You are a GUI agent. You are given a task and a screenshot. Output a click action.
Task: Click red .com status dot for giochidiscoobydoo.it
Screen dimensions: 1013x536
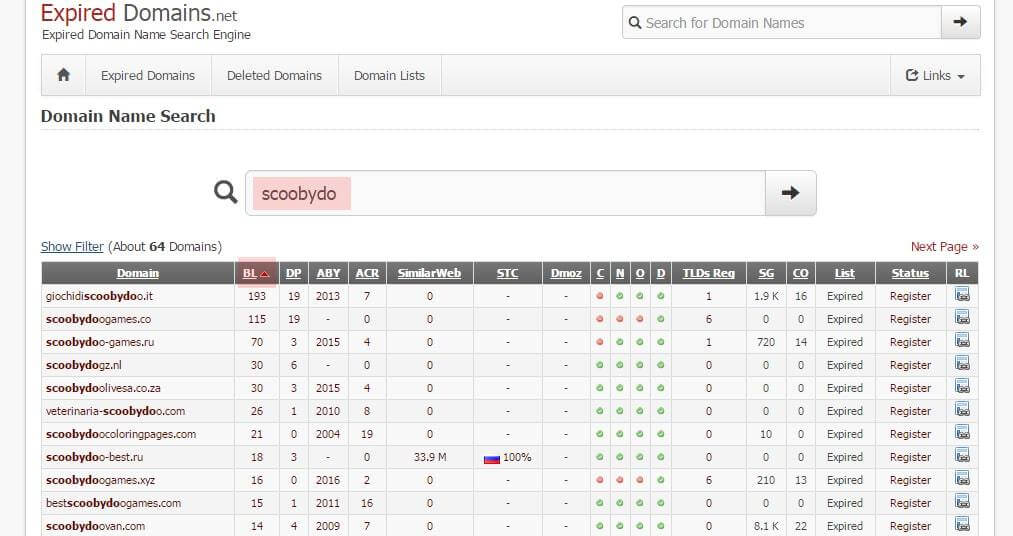click(600, 296)
